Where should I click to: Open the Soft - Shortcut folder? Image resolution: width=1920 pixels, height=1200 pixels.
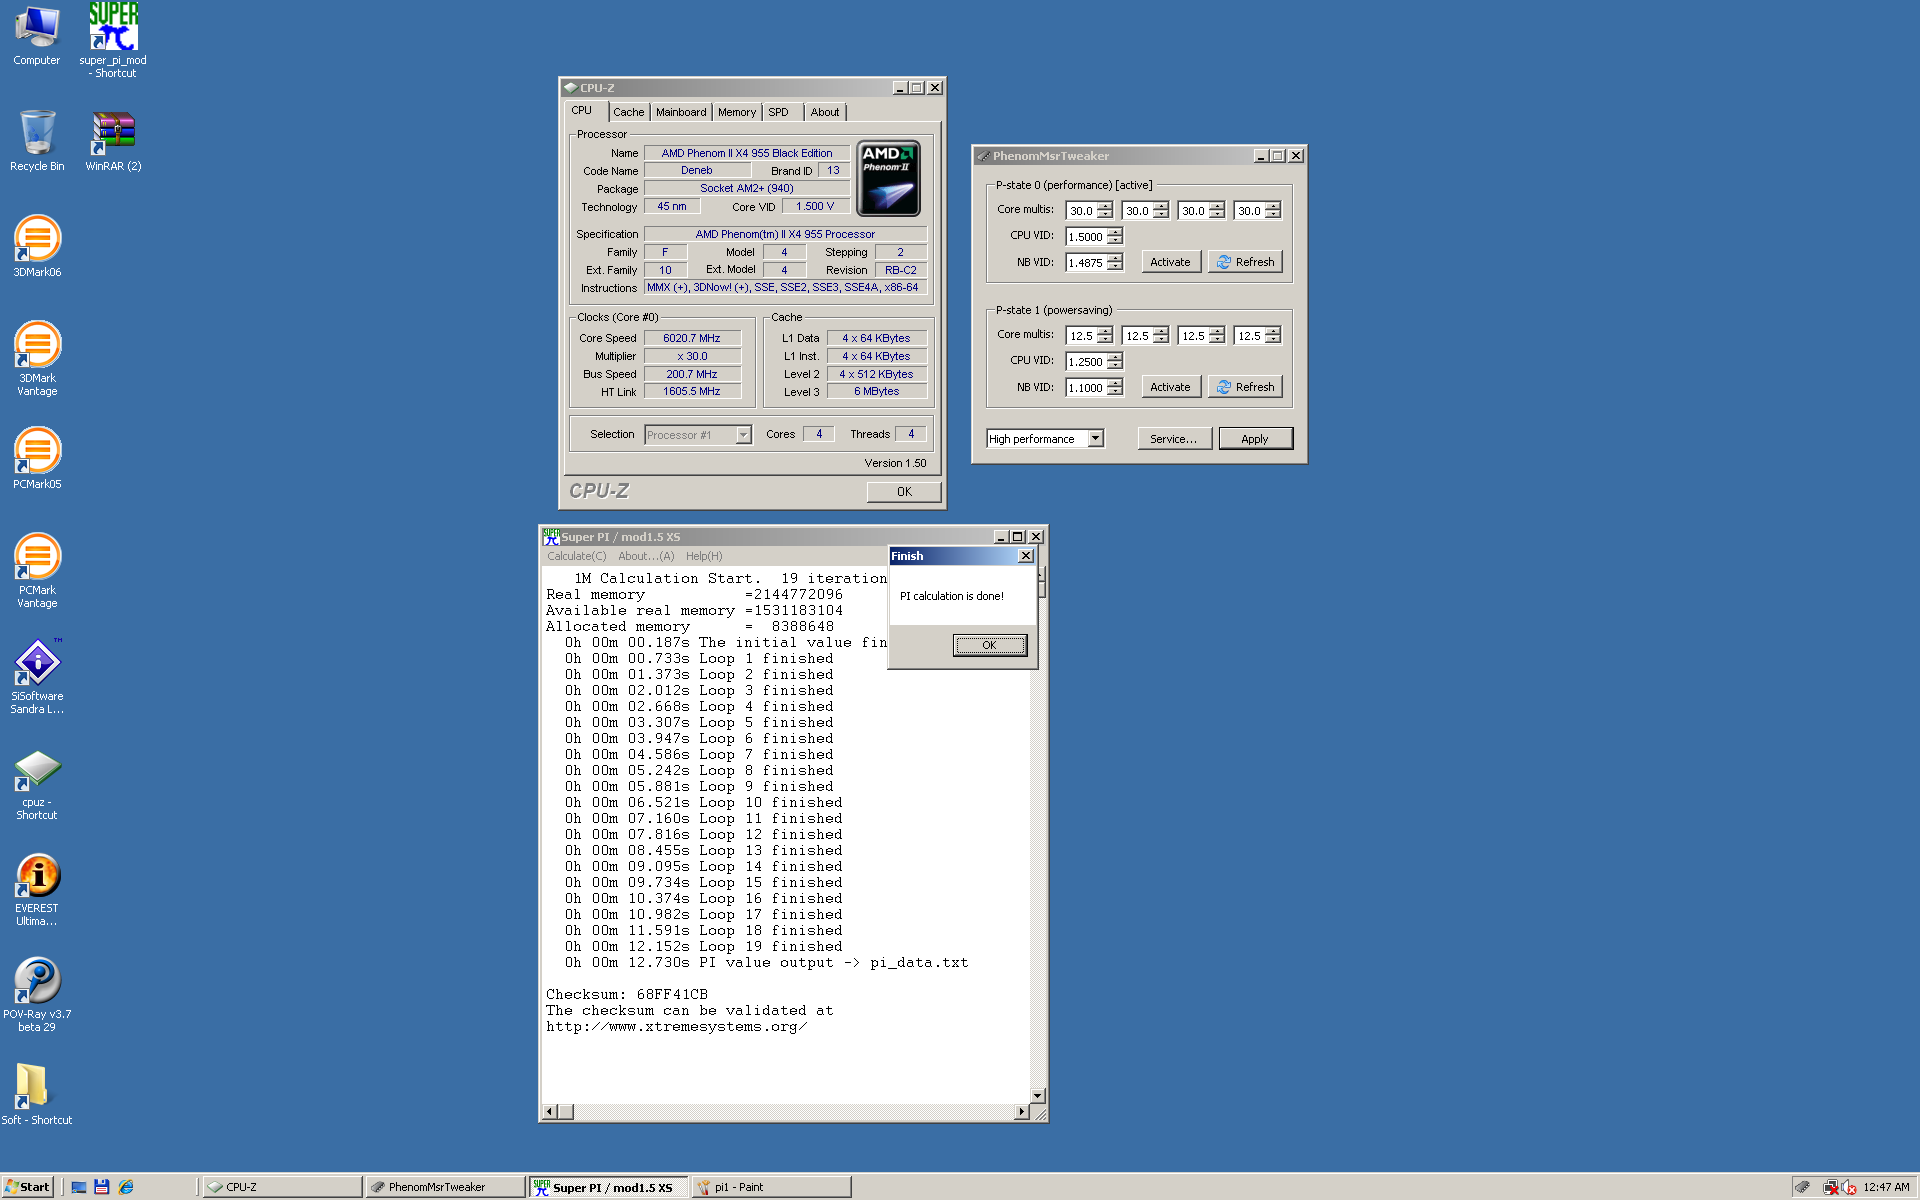[37, 1092]
